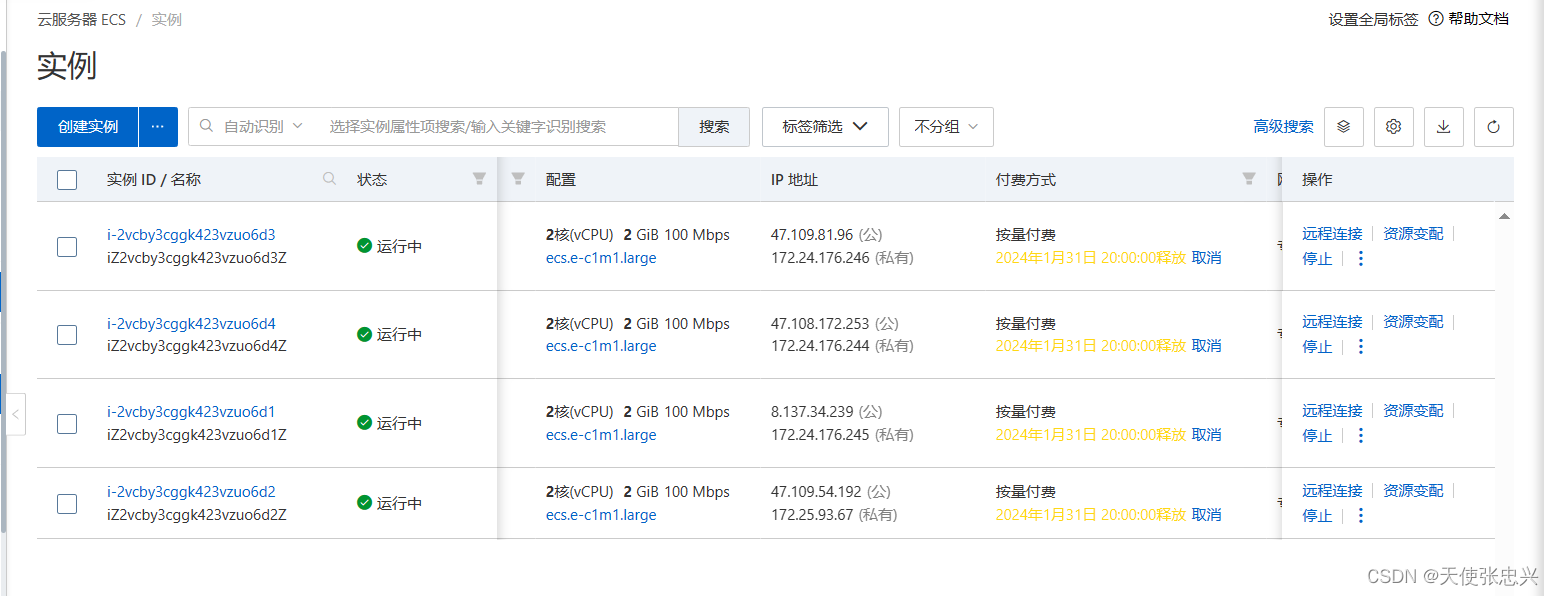Open instance i-2vcby3cggk423vzuo6d1 link

tap(191, 412)
